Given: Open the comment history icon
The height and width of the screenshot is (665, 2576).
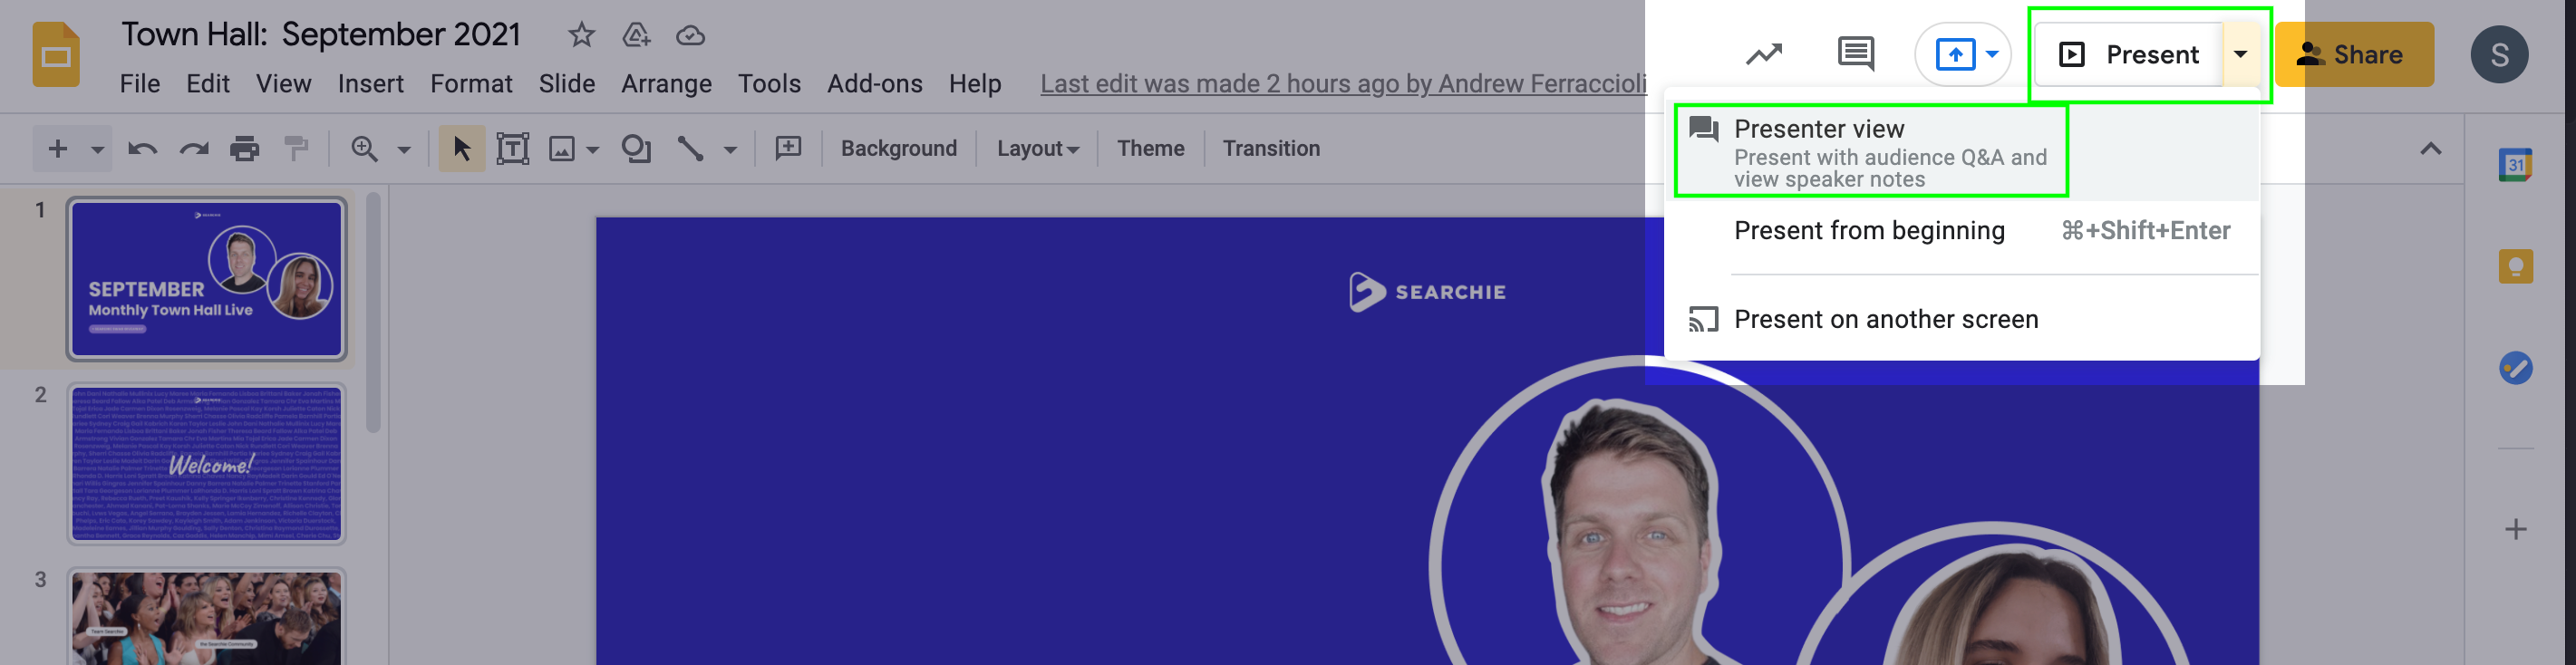Looking at the screenshot, I should [1856, 54].
